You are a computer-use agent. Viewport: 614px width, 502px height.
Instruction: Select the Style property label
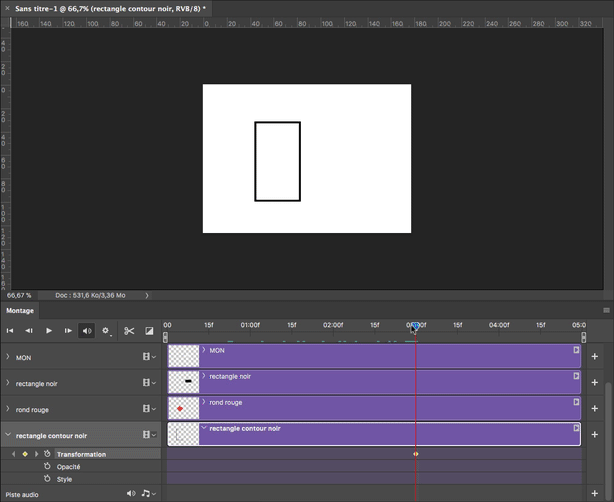pyautogui.click(x=65, y=479)
